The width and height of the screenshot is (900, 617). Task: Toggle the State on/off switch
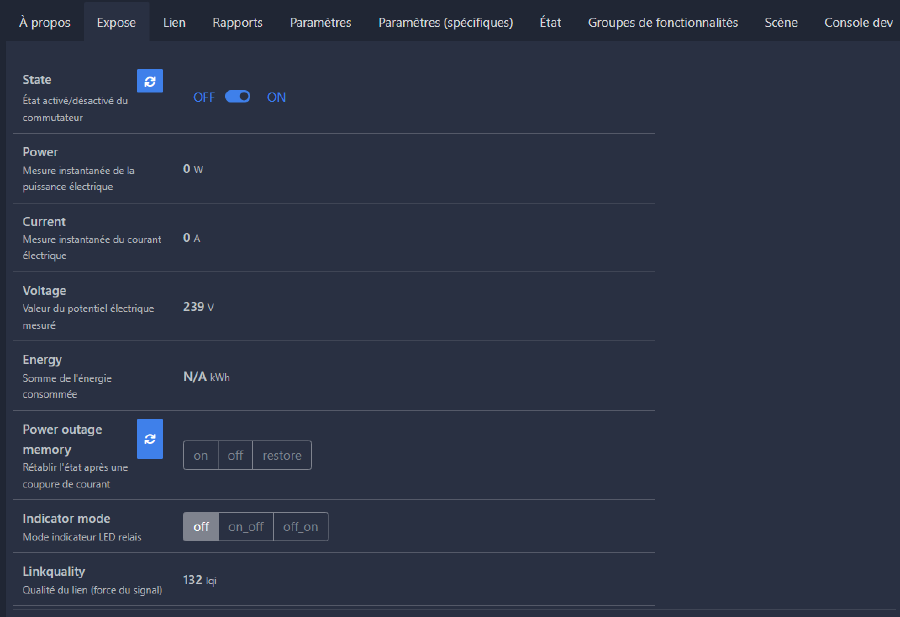tap(238, 97)
